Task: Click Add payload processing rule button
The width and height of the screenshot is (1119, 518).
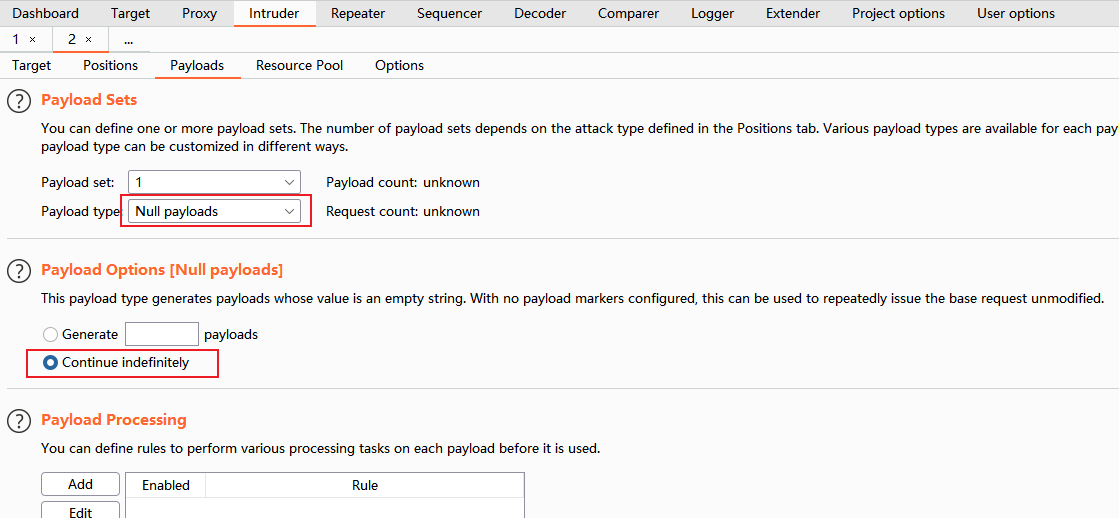Action: (81, 484)
